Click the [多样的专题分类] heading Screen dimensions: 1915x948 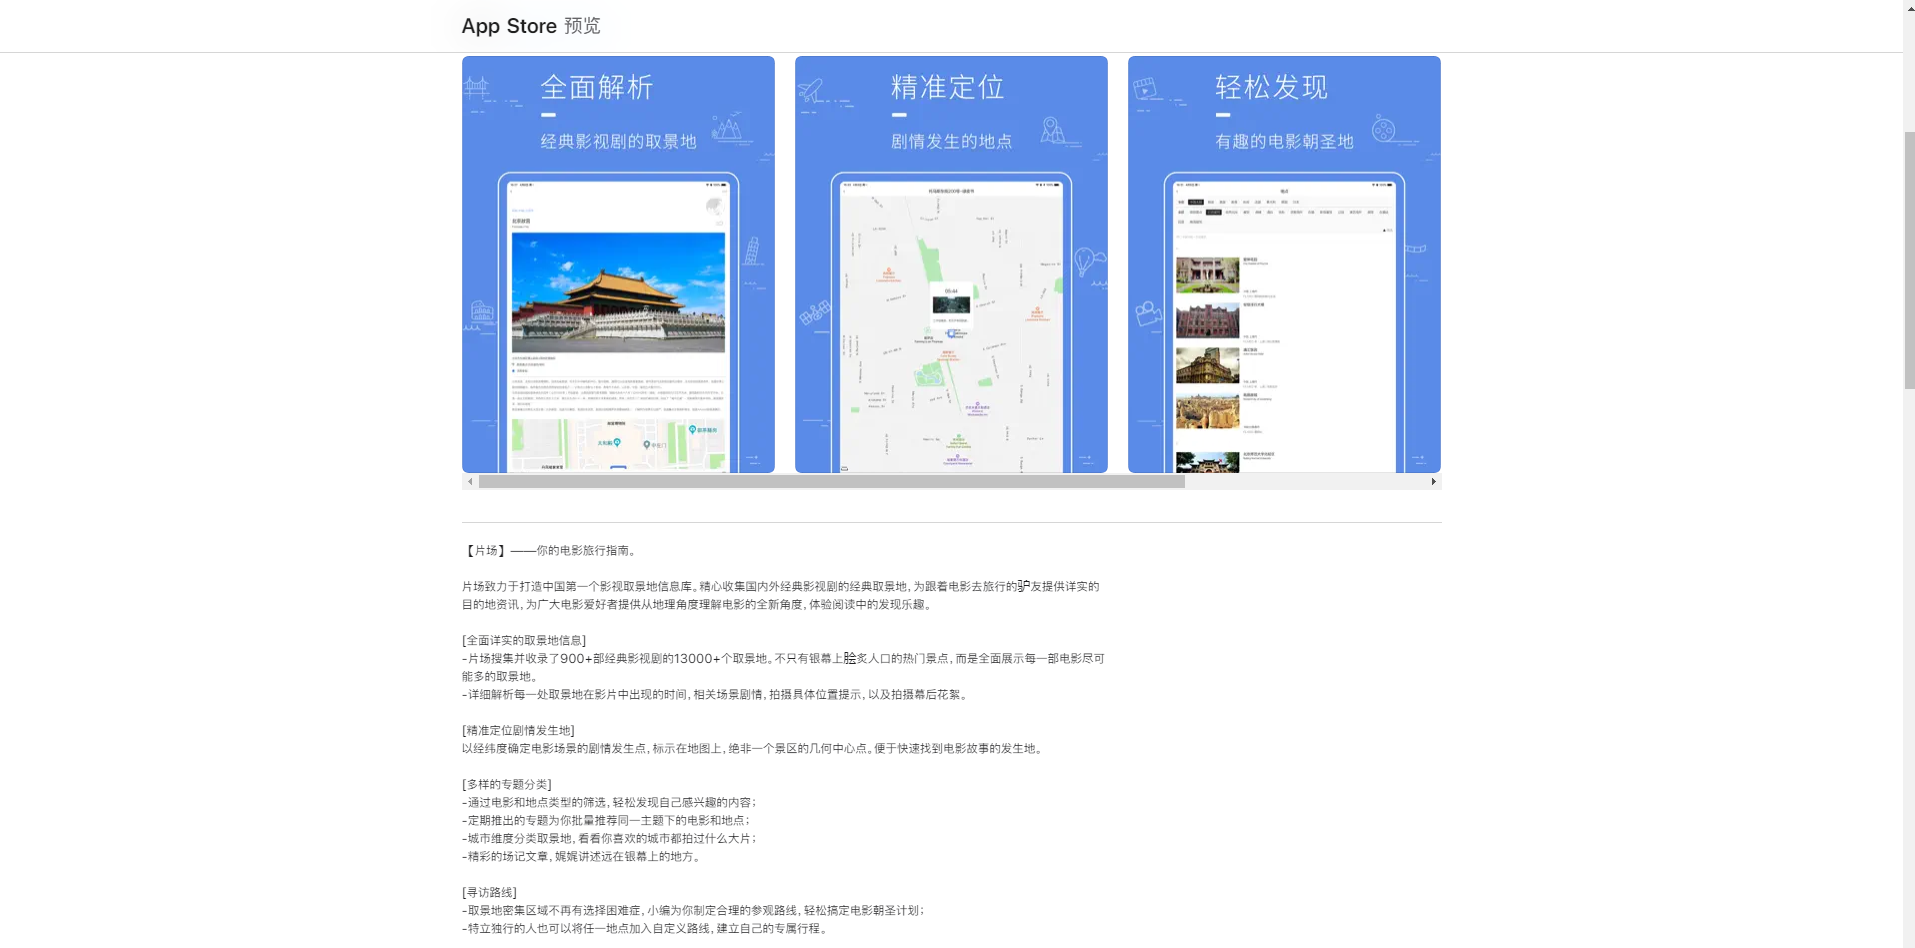coord(507,784)
